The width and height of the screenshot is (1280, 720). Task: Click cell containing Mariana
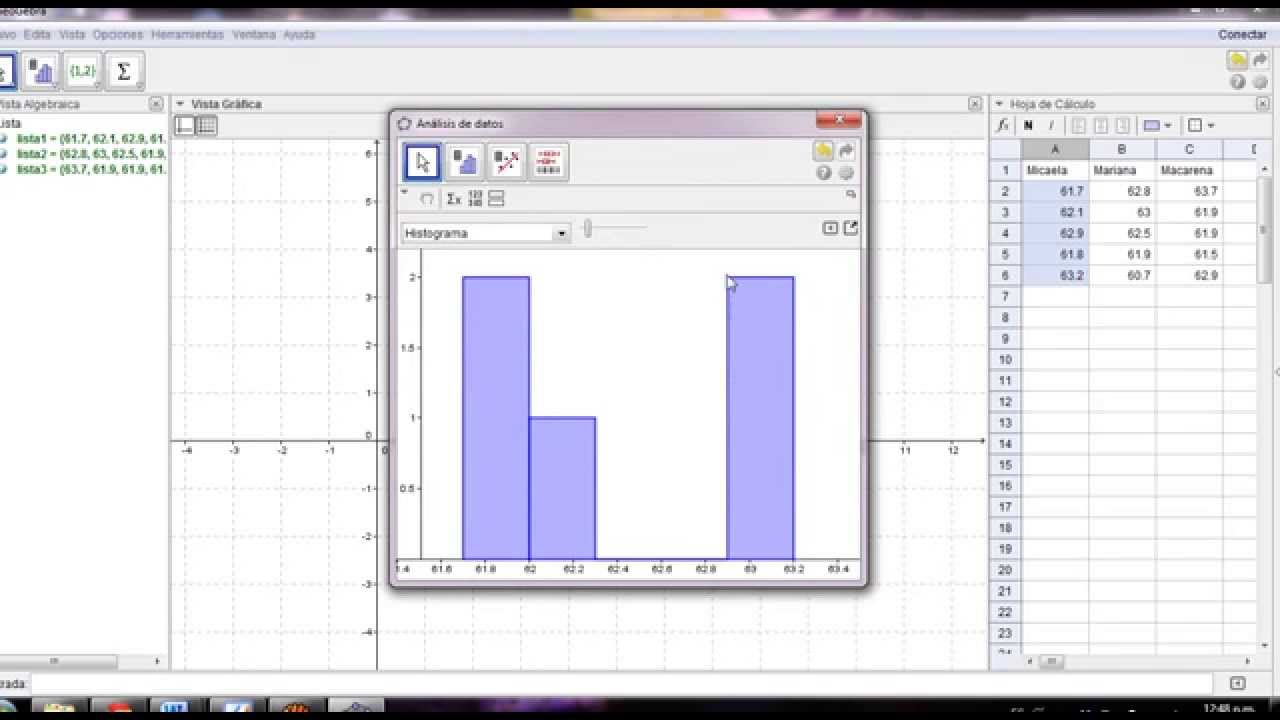pos(1122,170)
